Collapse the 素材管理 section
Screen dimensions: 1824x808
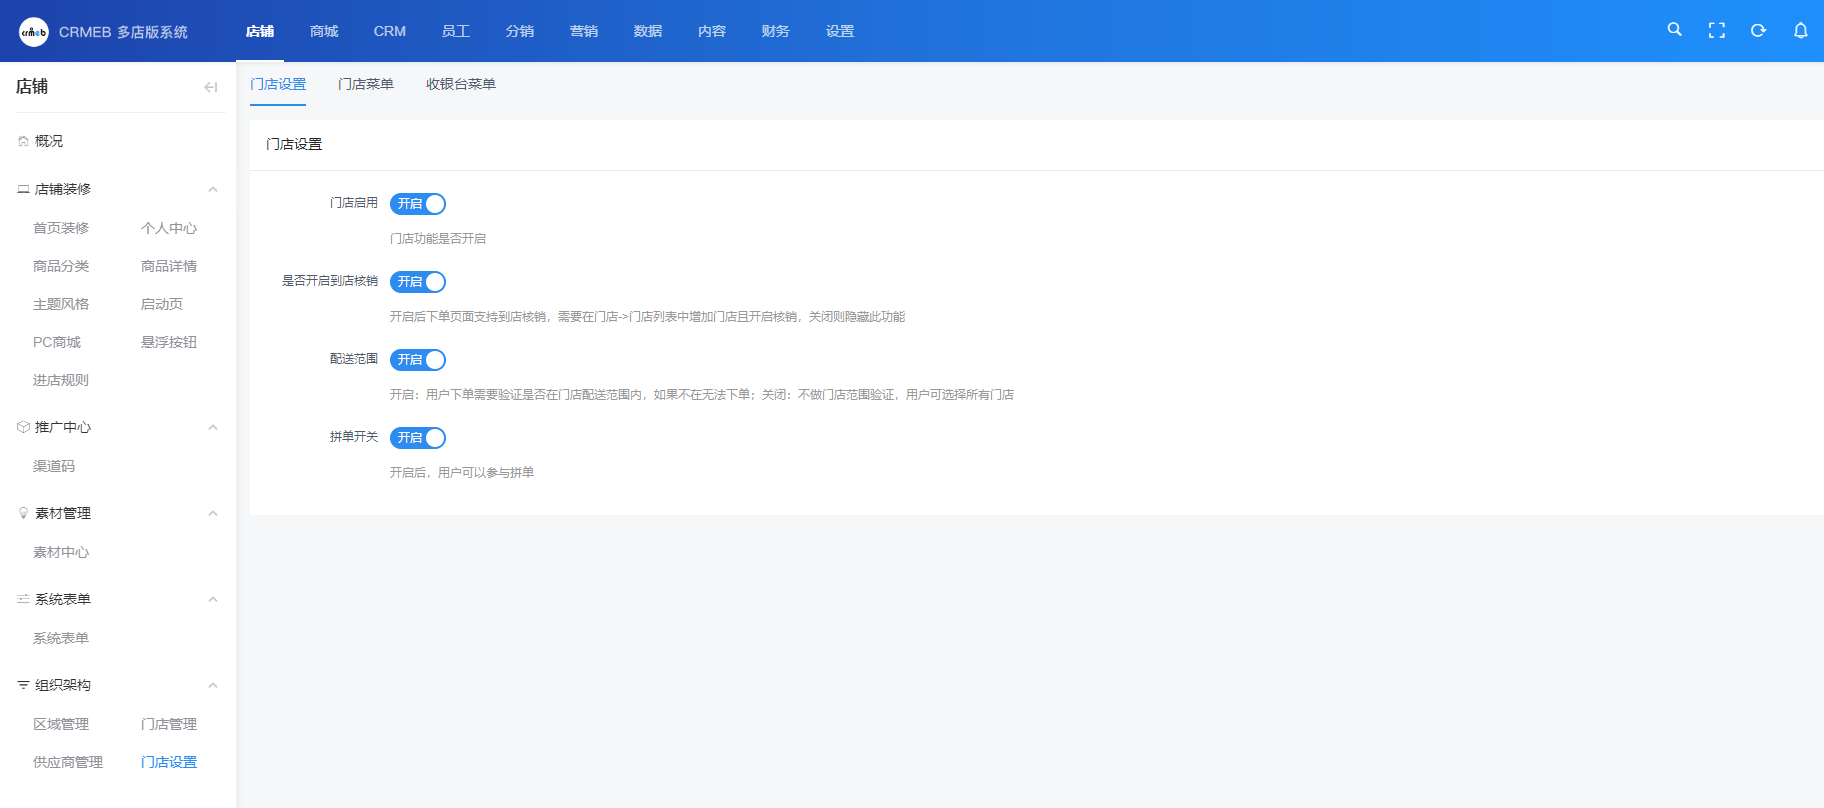[x=212, y=513]
